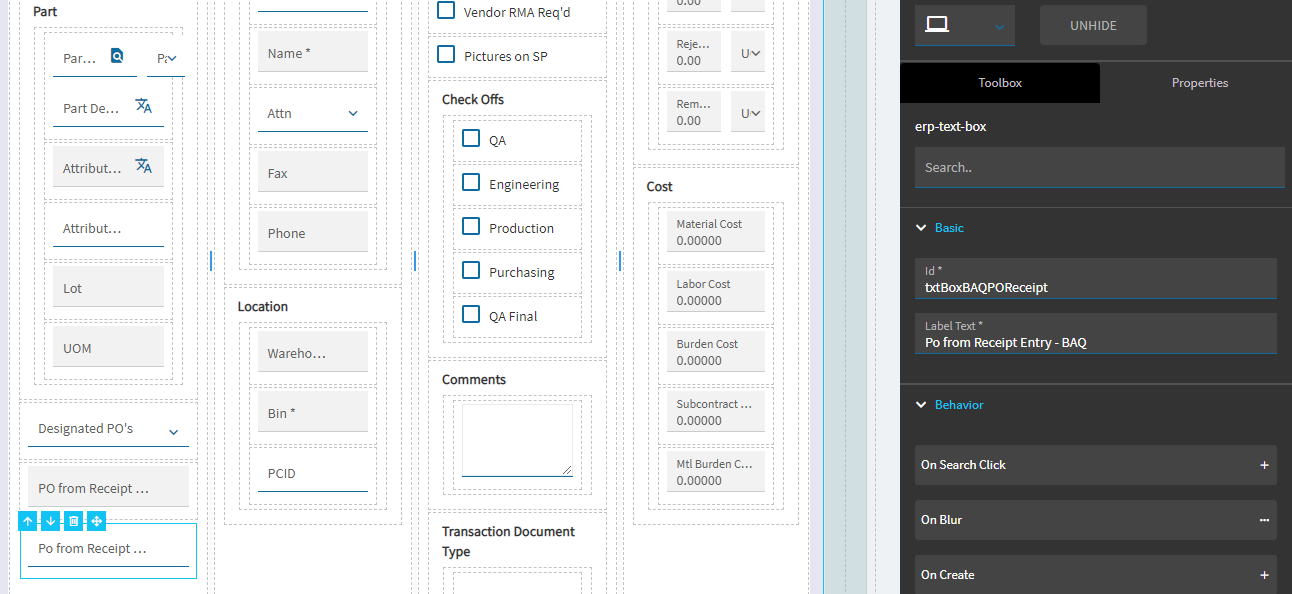
Task: Click the delete trash icon on selected control
Action: pyautogui.click(x=74, y=521)
